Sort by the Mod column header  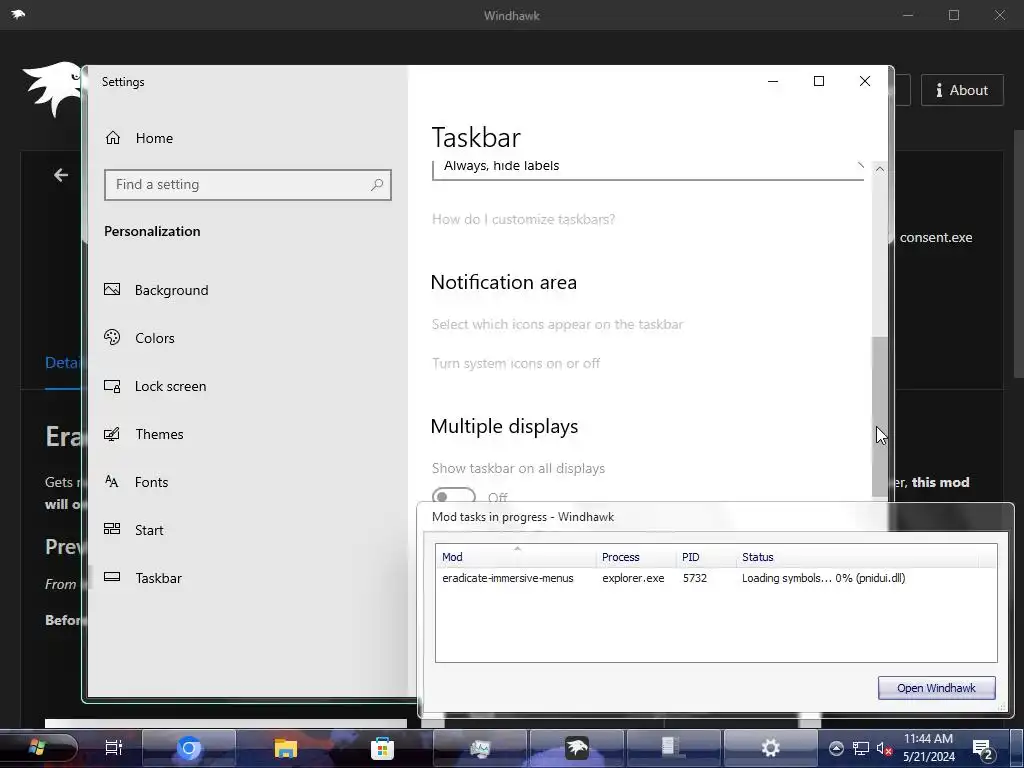pos(516,557)
